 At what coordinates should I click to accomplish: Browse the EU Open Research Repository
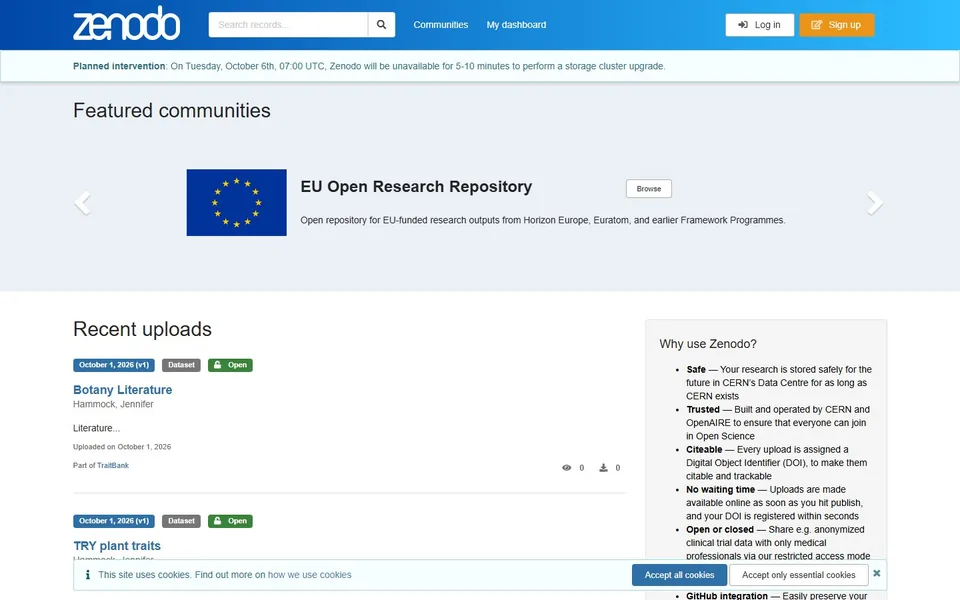[x=648, y=189]
